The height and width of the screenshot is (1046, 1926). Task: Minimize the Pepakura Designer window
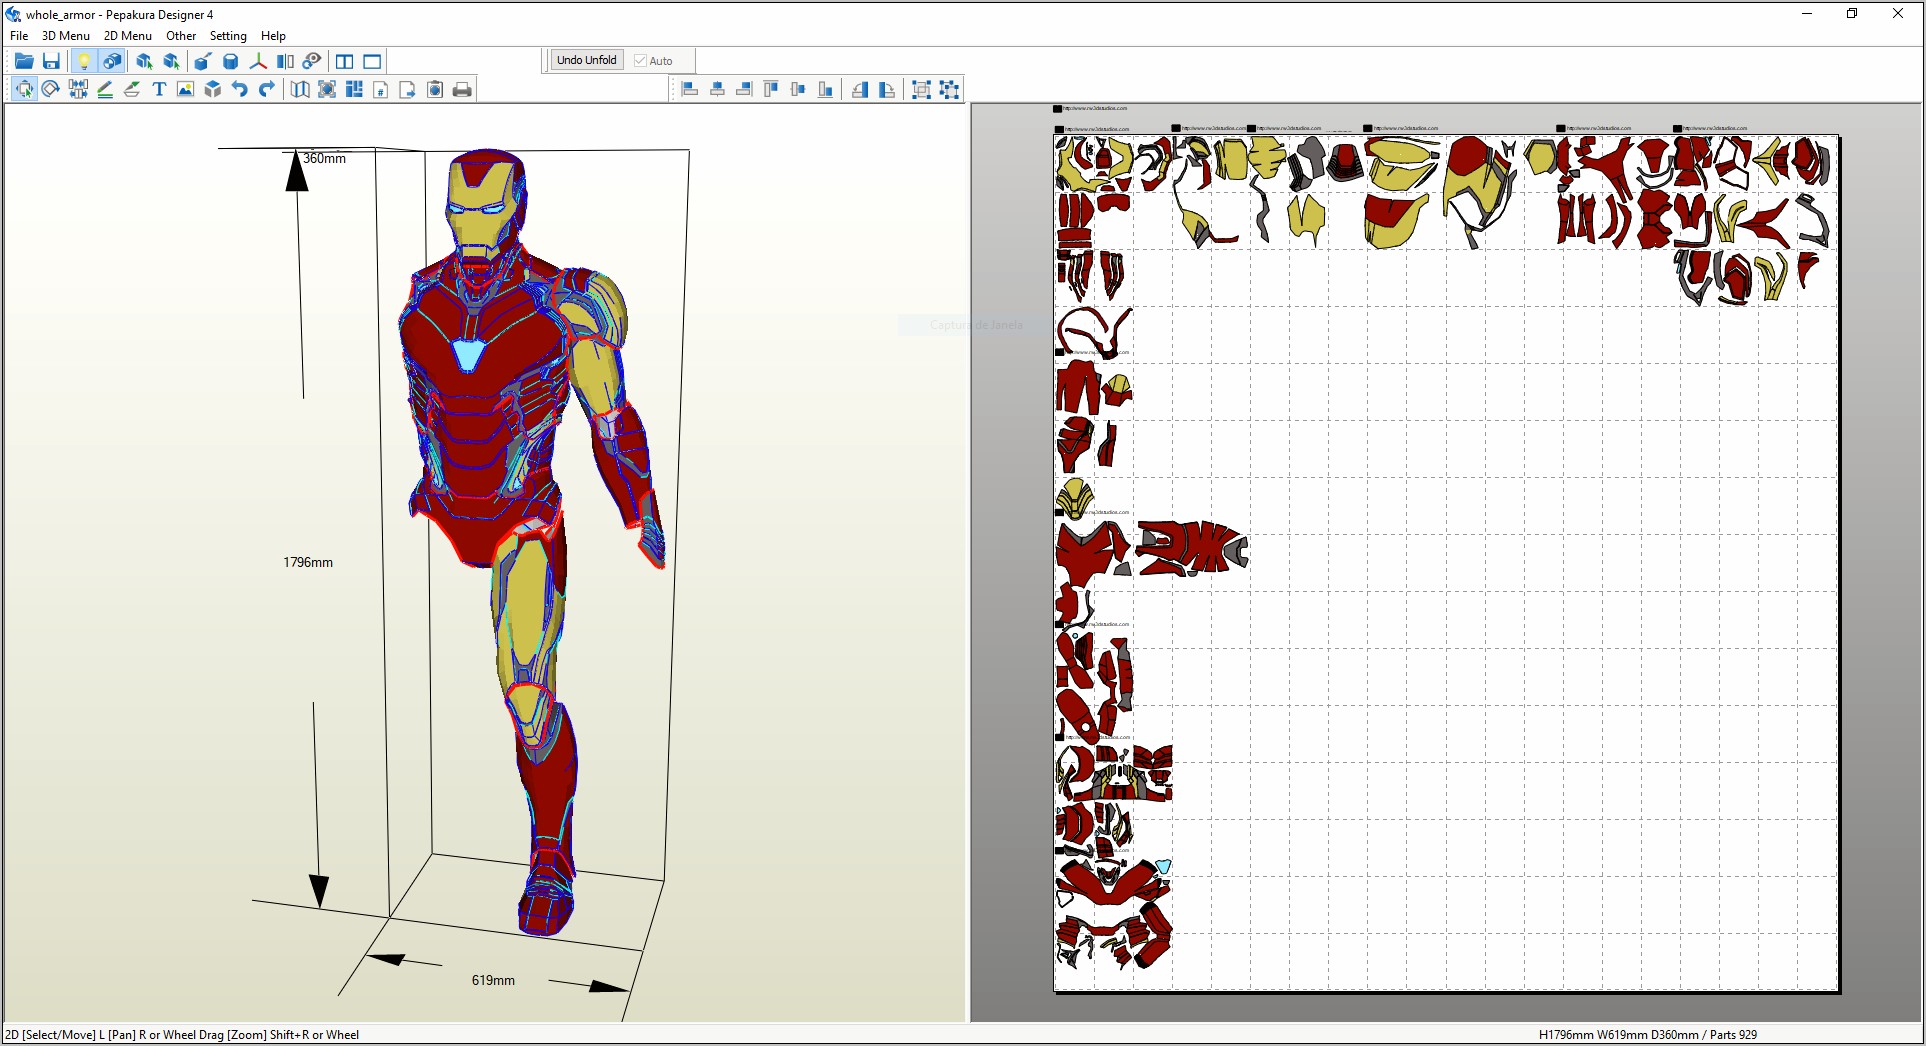1807,14
